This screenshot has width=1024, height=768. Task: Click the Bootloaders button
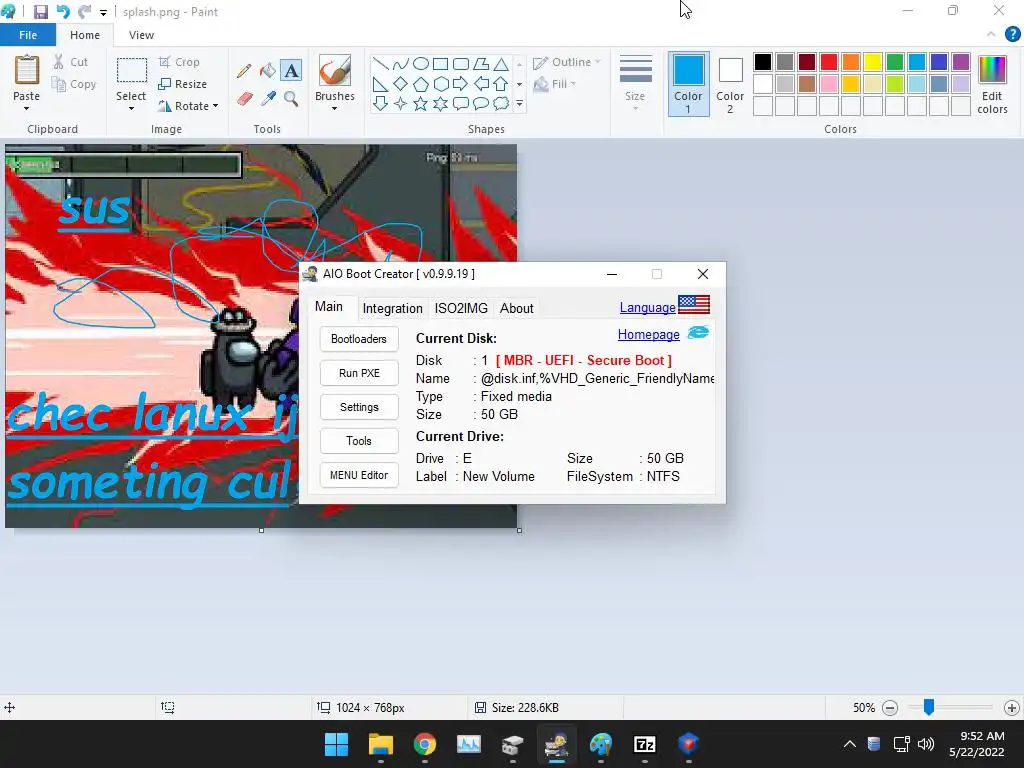point(359,339)
